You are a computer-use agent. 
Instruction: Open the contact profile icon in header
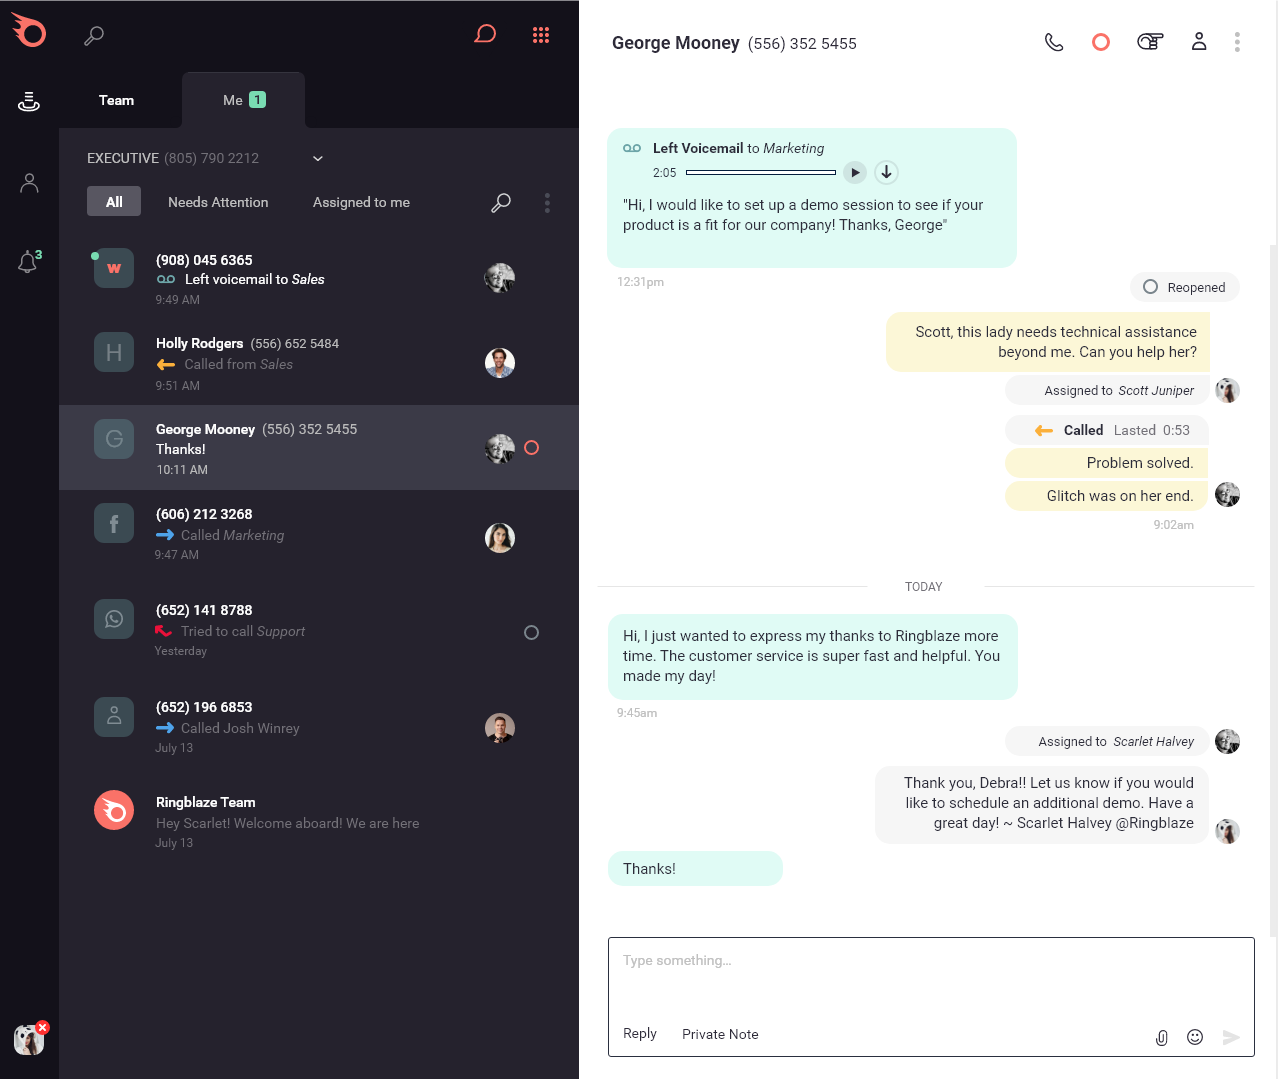tap(1198, 42)
